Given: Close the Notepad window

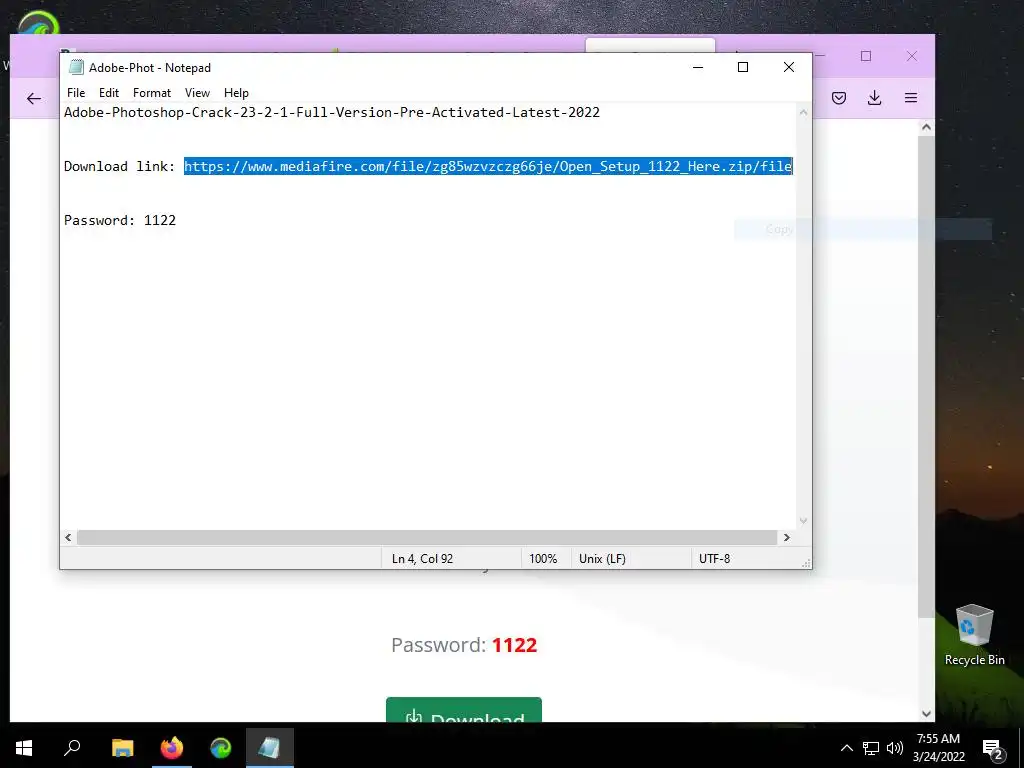Looking at the screenshot, I should (789, 67).
